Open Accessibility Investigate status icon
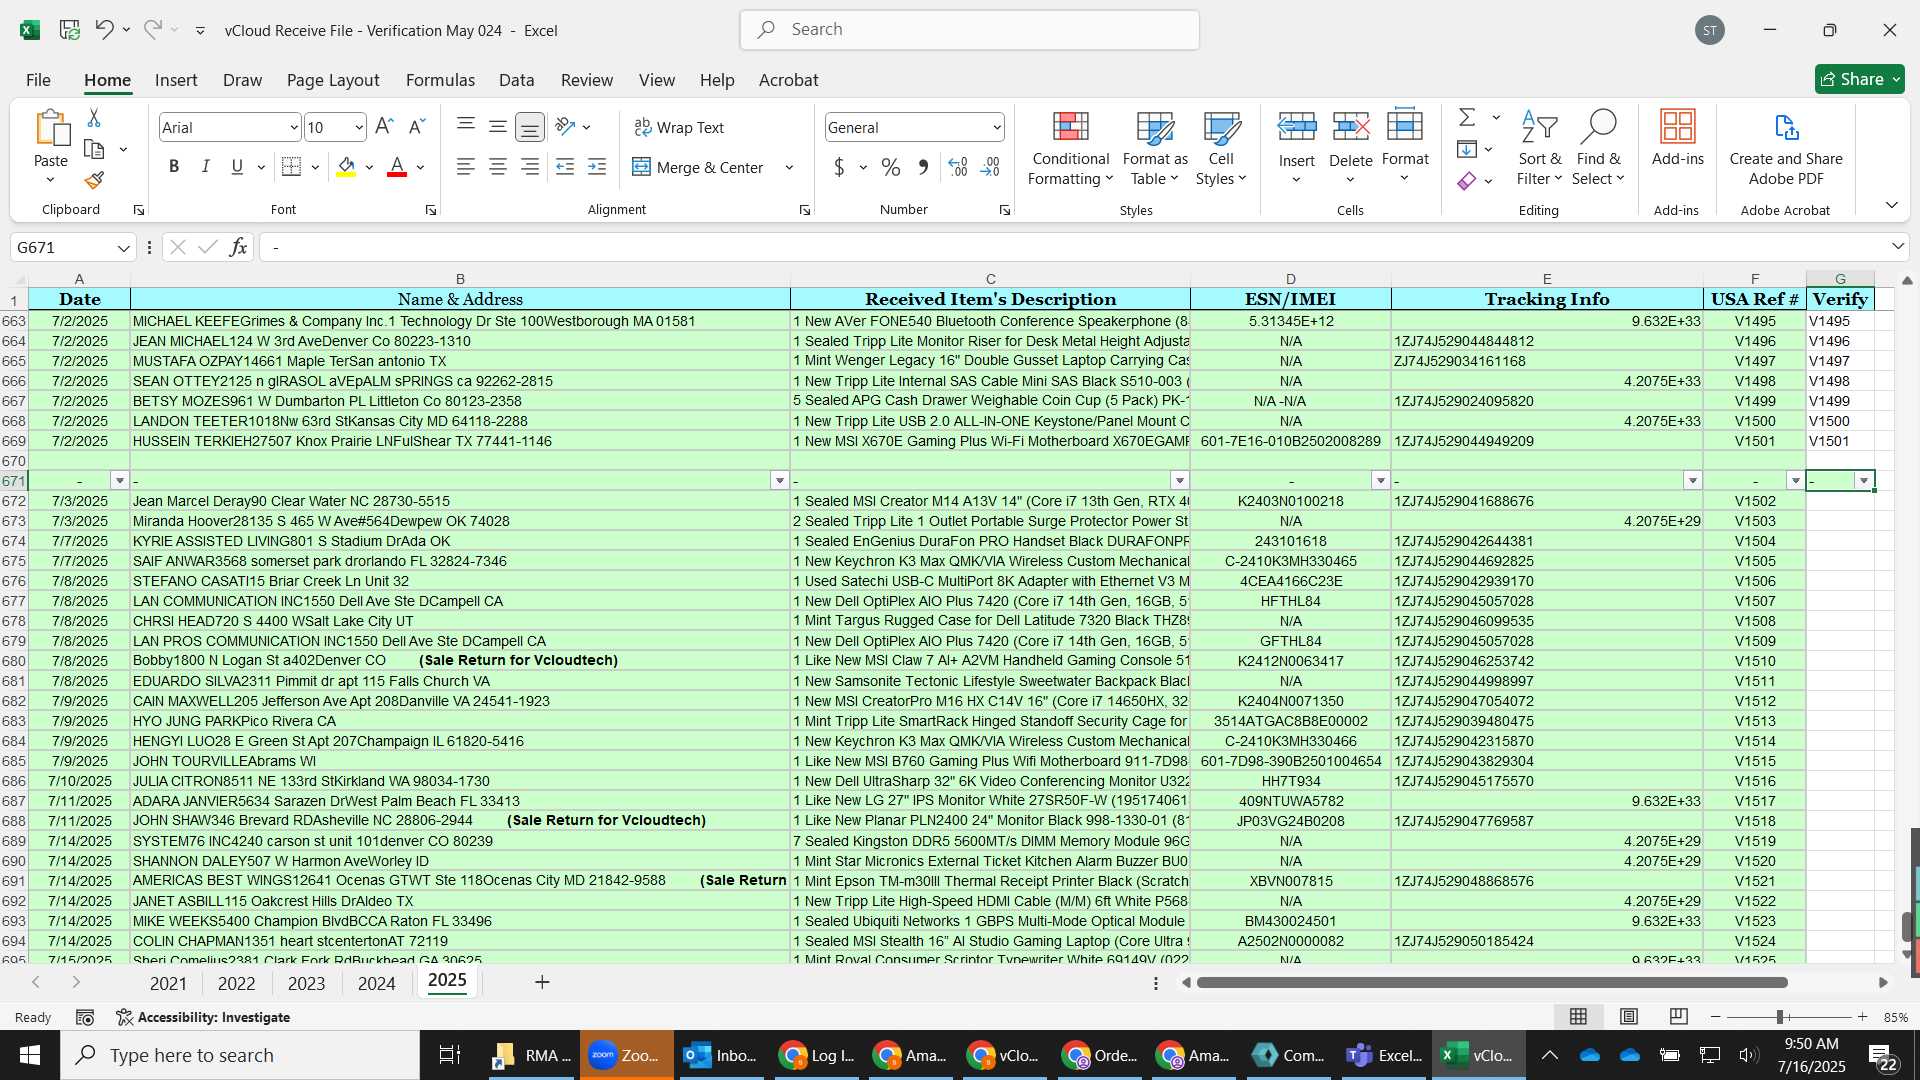Image resolution: width=1920 pixels, height=1080 pixels. (203, 1017)
